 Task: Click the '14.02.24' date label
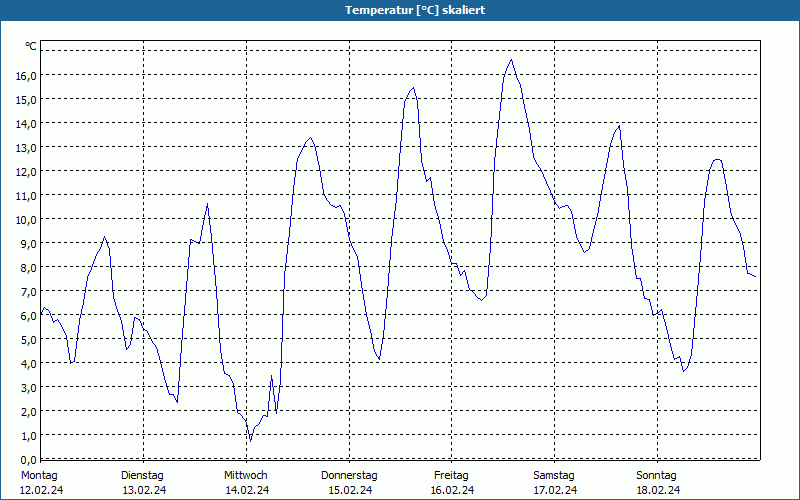click(247, 490)
